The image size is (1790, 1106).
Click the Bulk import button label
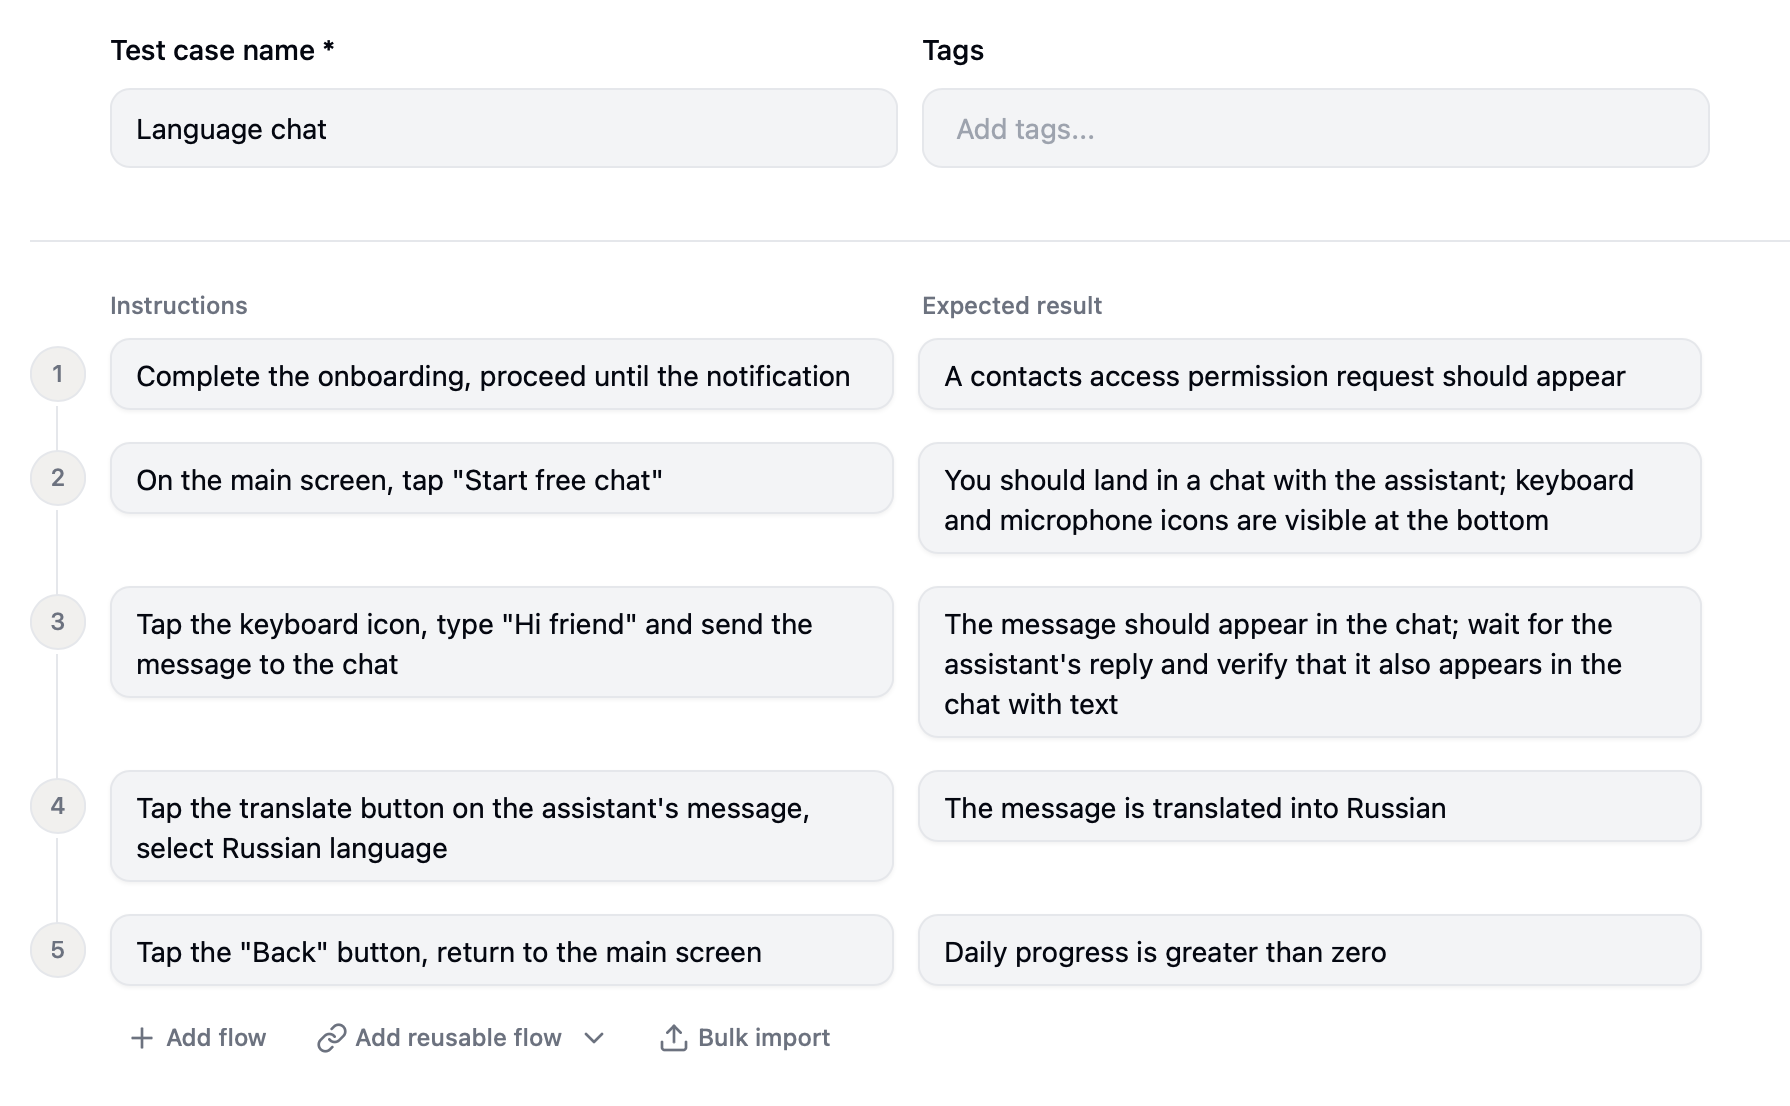coord(764,1038)
